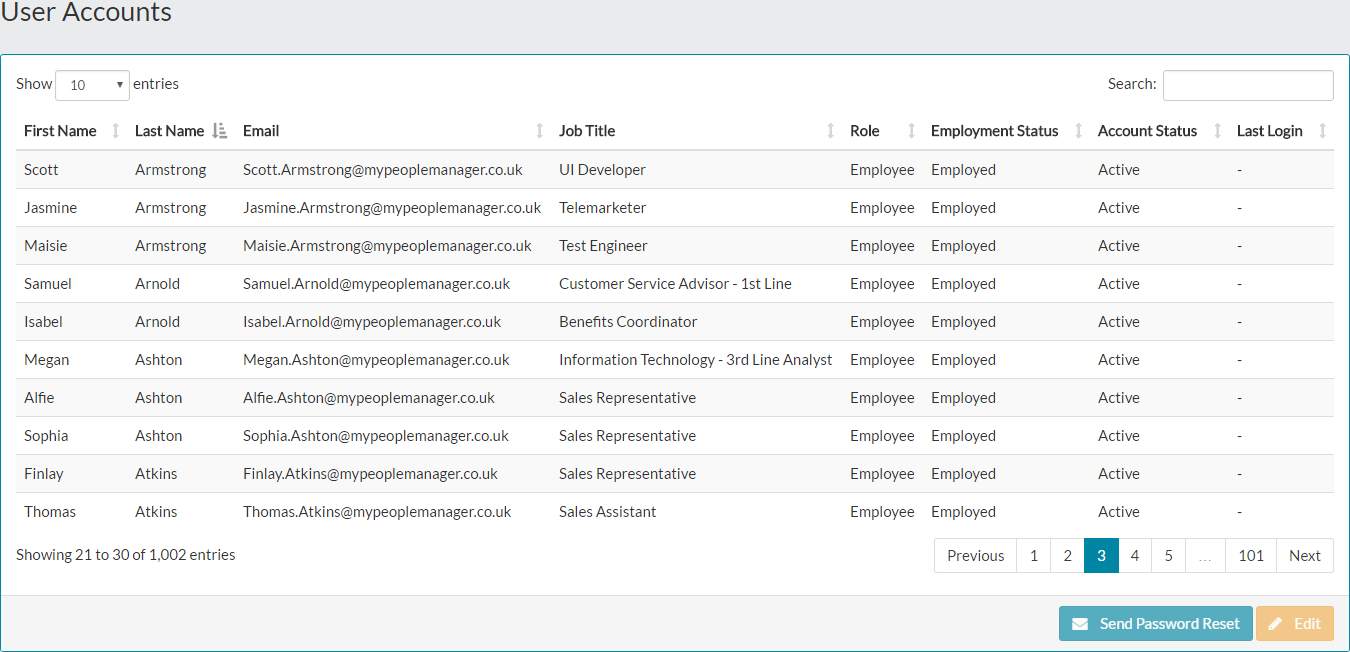Image resolution: width=1350 pixels, height=652 pixels.
Task: Select Megan Ashton's email cell
Action: 376,360
